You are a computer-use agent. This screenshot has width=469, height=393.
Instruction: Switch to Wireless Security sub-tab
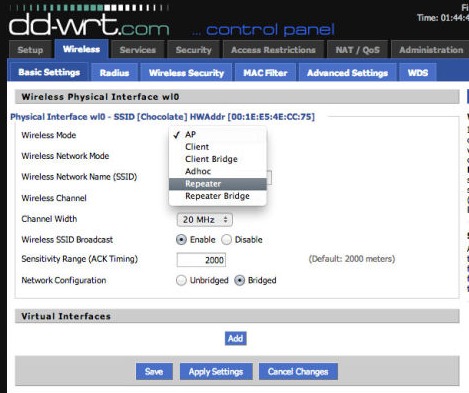pyautogui.click(x=186, y=72)
